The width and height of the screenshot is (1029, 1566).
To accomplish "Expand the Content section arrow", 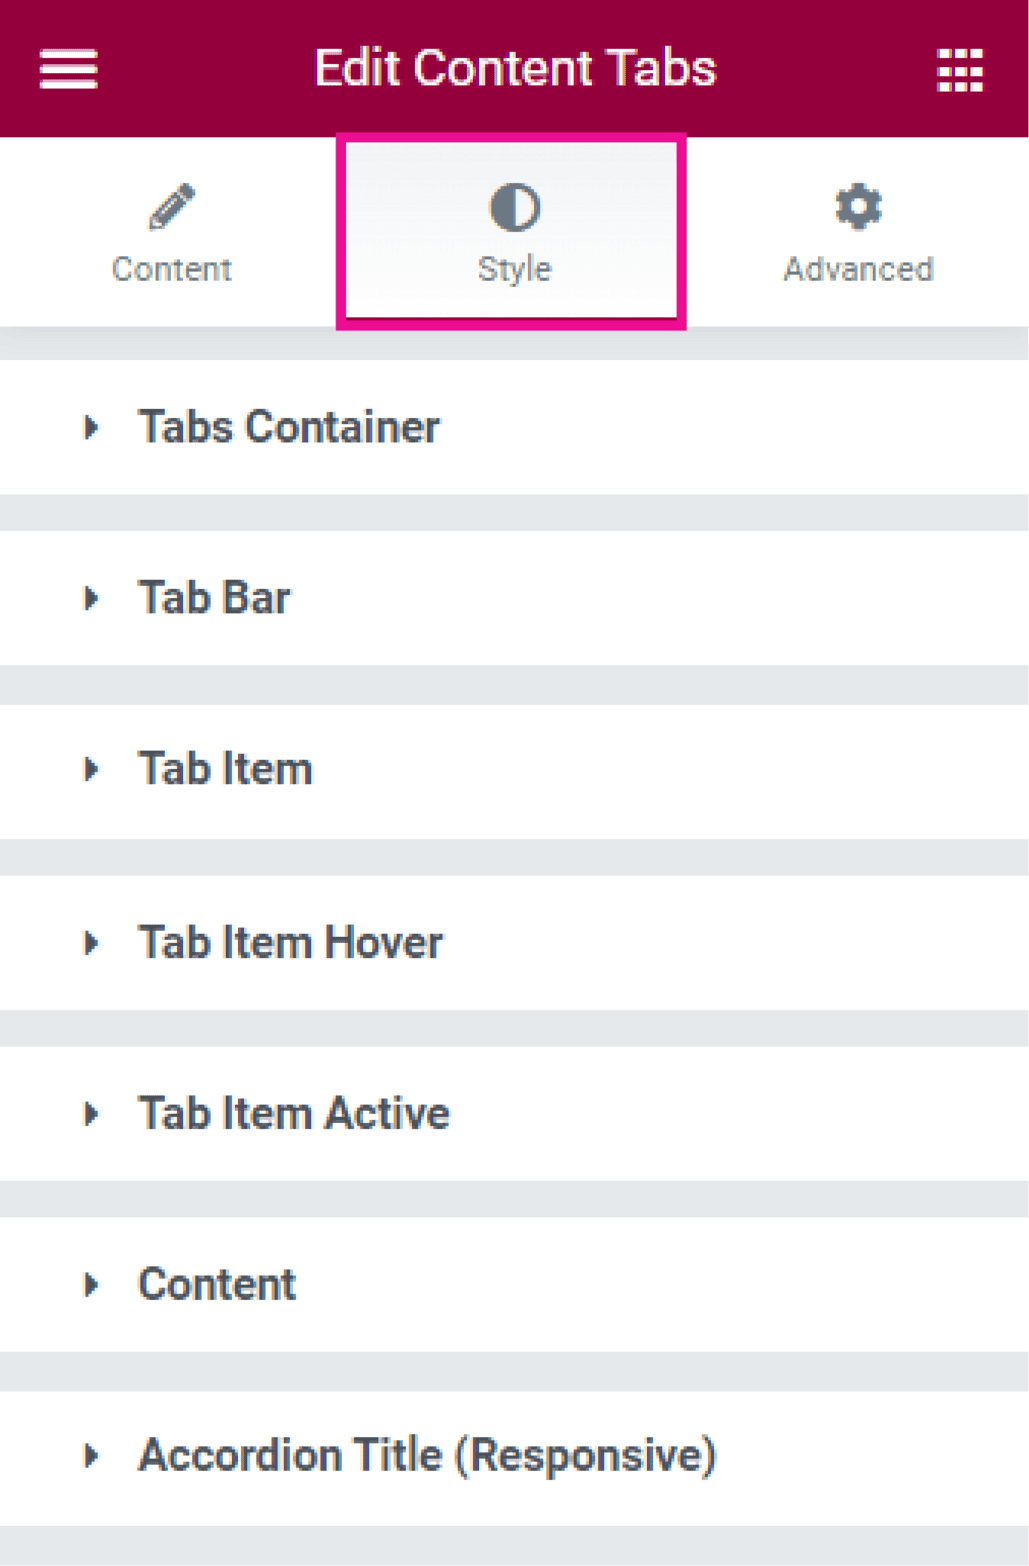I will (x=91, y=1285).
